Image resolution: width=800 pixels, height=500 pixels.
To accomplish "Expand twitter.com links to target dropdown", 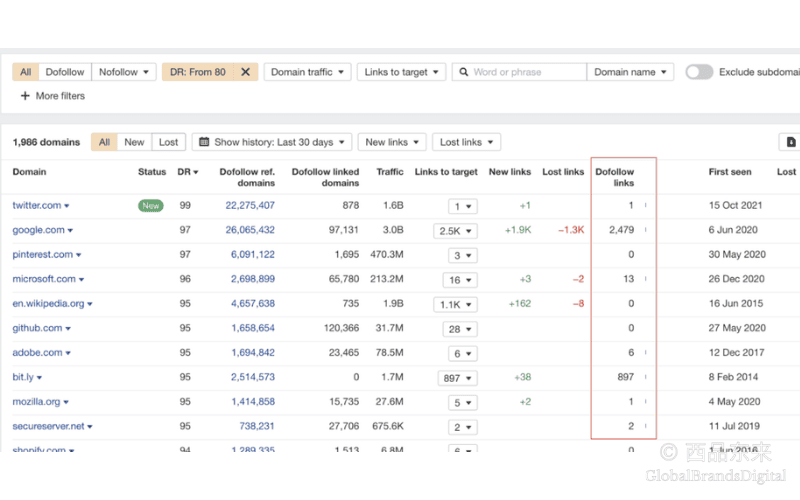I will [x=463, y=206].
